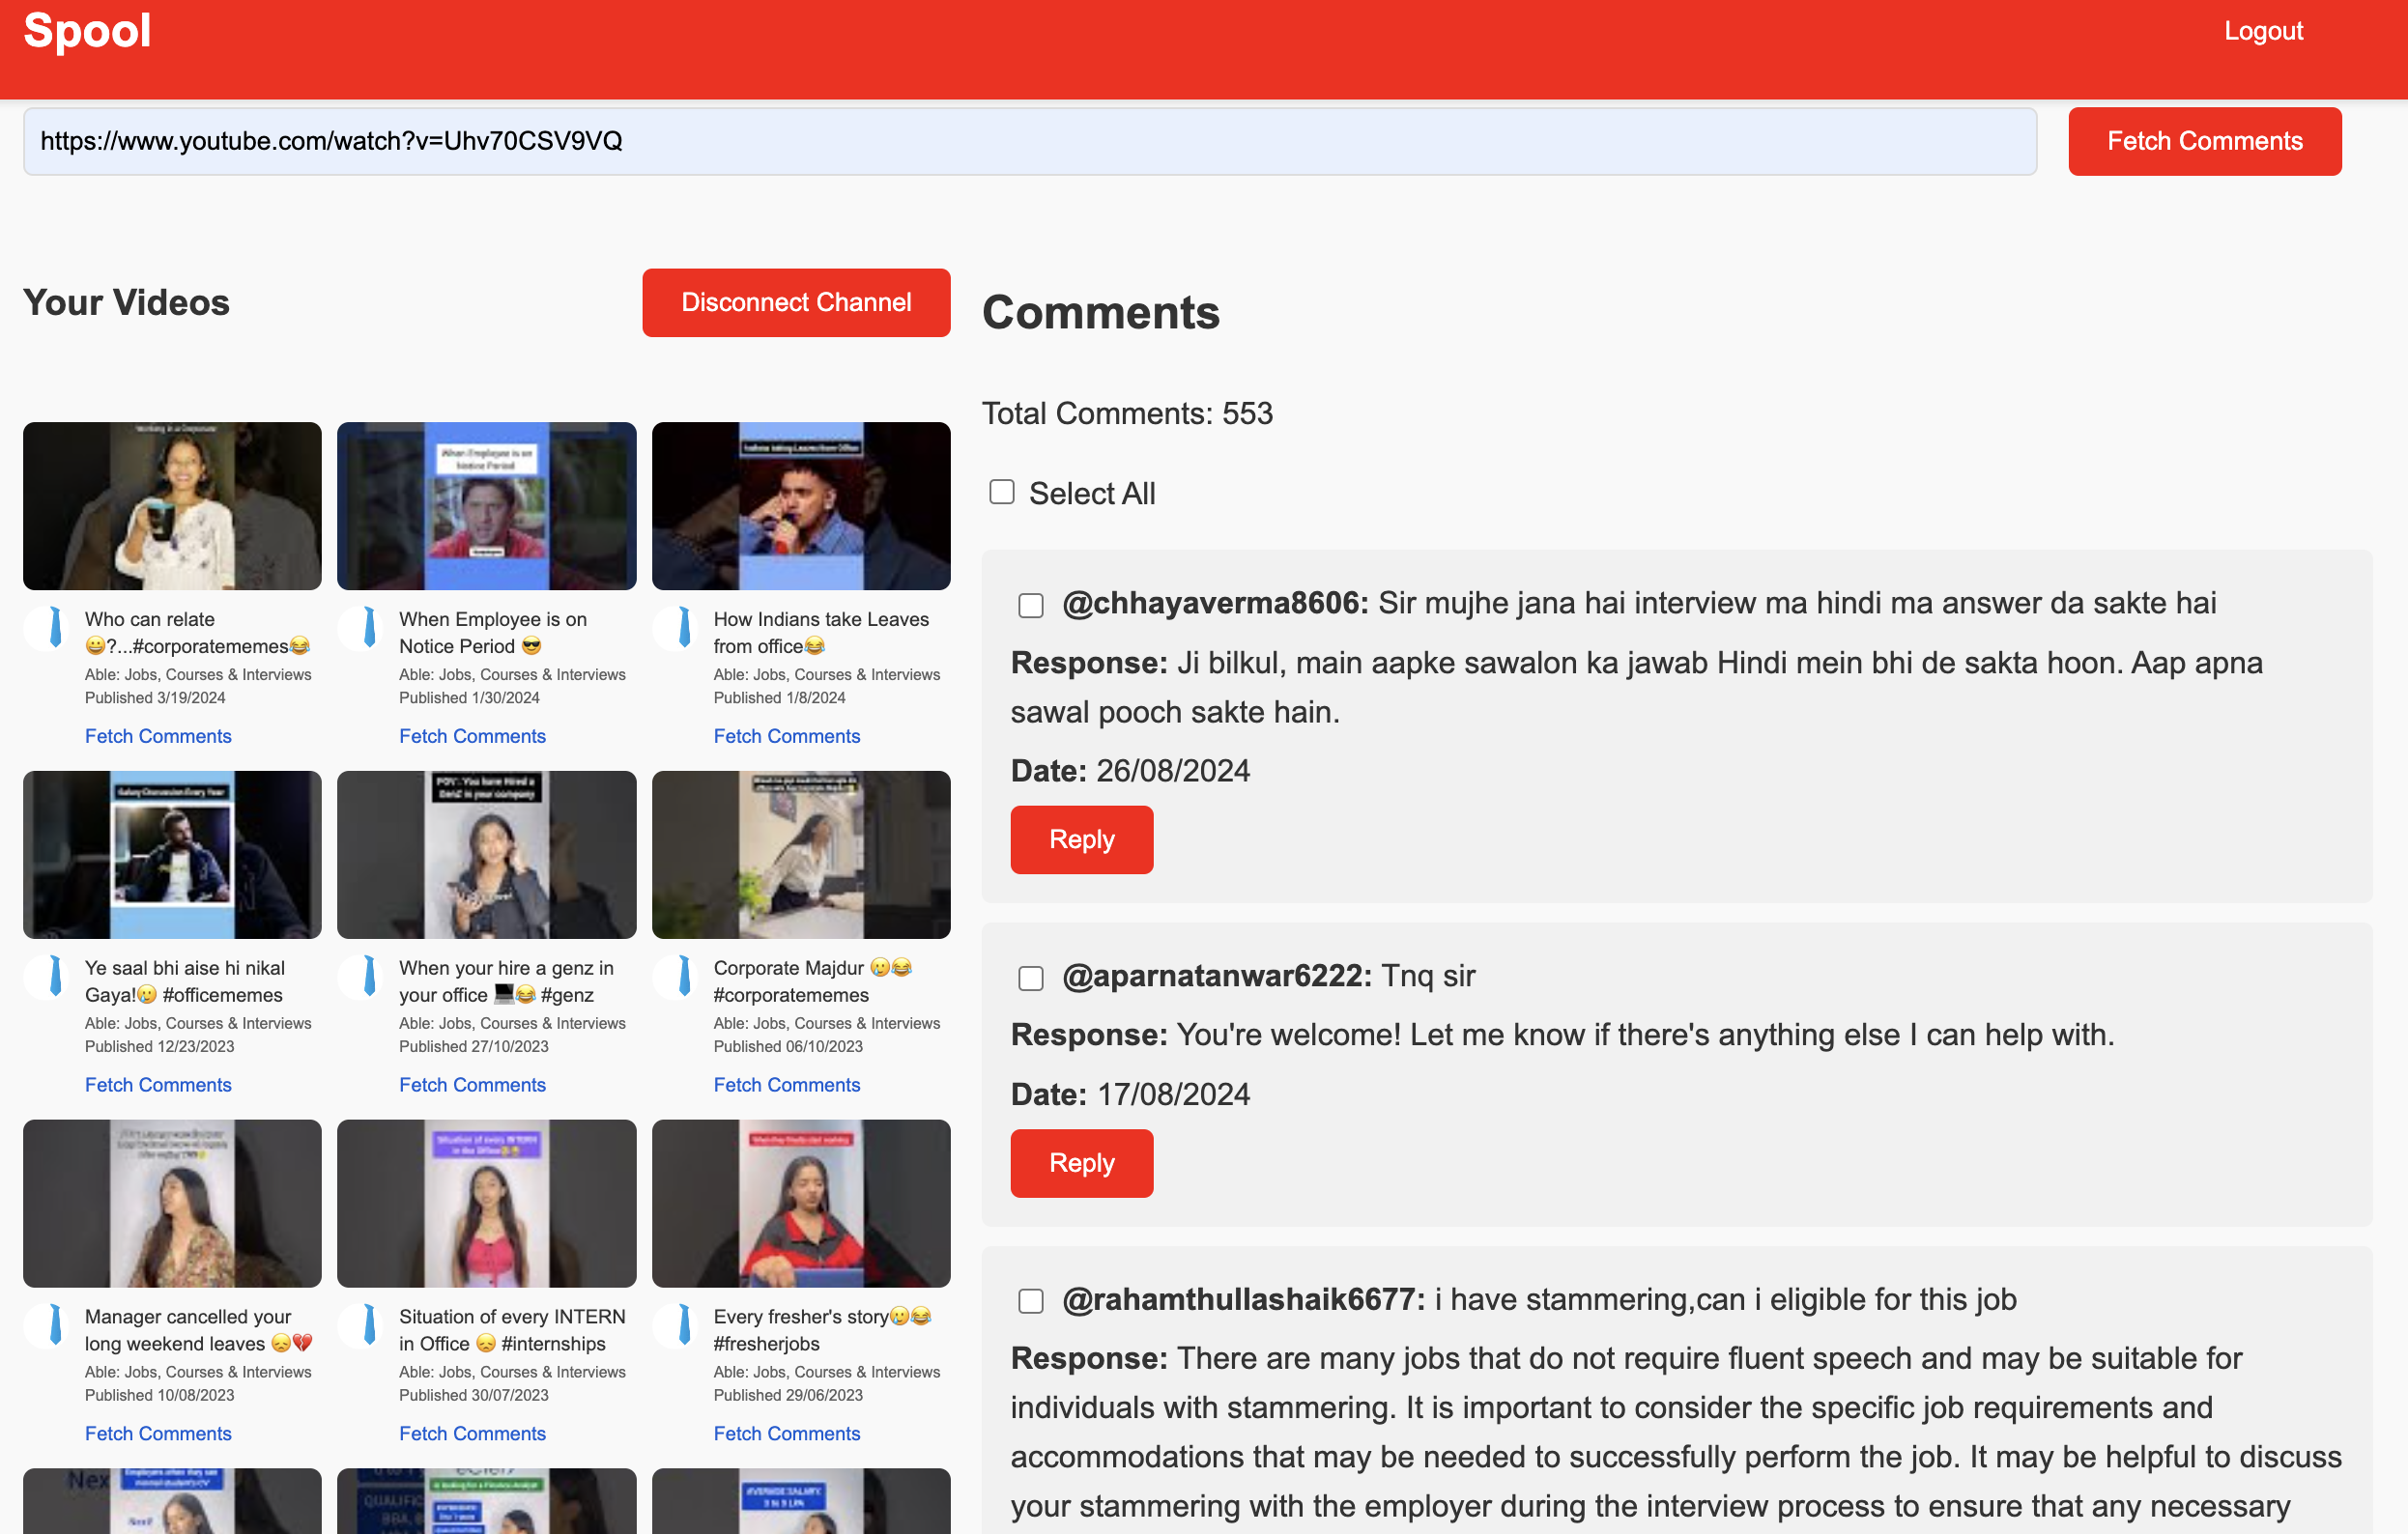Open the 'Corporate Majdur' video thumbnail
The image size is (2408, 1534).
click(x=800, y=854)
